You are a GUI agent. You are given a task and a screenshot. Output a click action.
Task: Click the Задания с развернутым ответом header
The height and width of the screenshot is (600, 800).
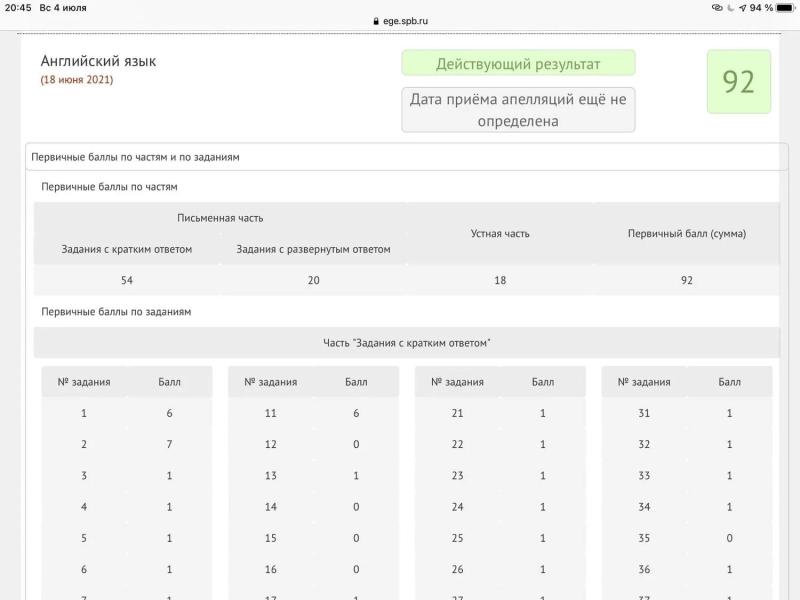click(x=313, y=249)
